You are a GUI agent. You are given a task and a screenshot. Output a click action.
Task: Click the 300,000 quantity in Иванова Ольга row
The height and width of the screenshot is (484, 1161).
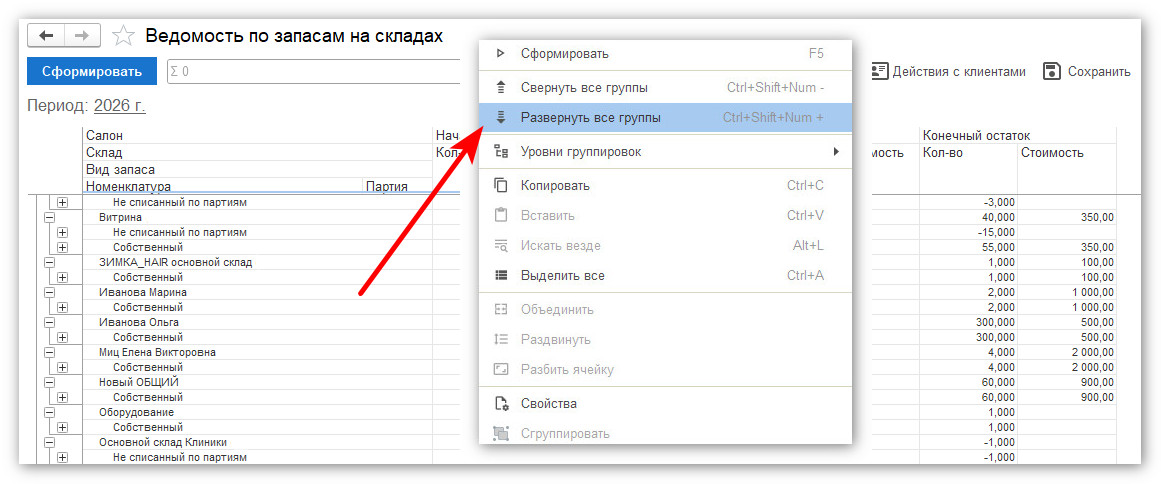click(968, 323)
